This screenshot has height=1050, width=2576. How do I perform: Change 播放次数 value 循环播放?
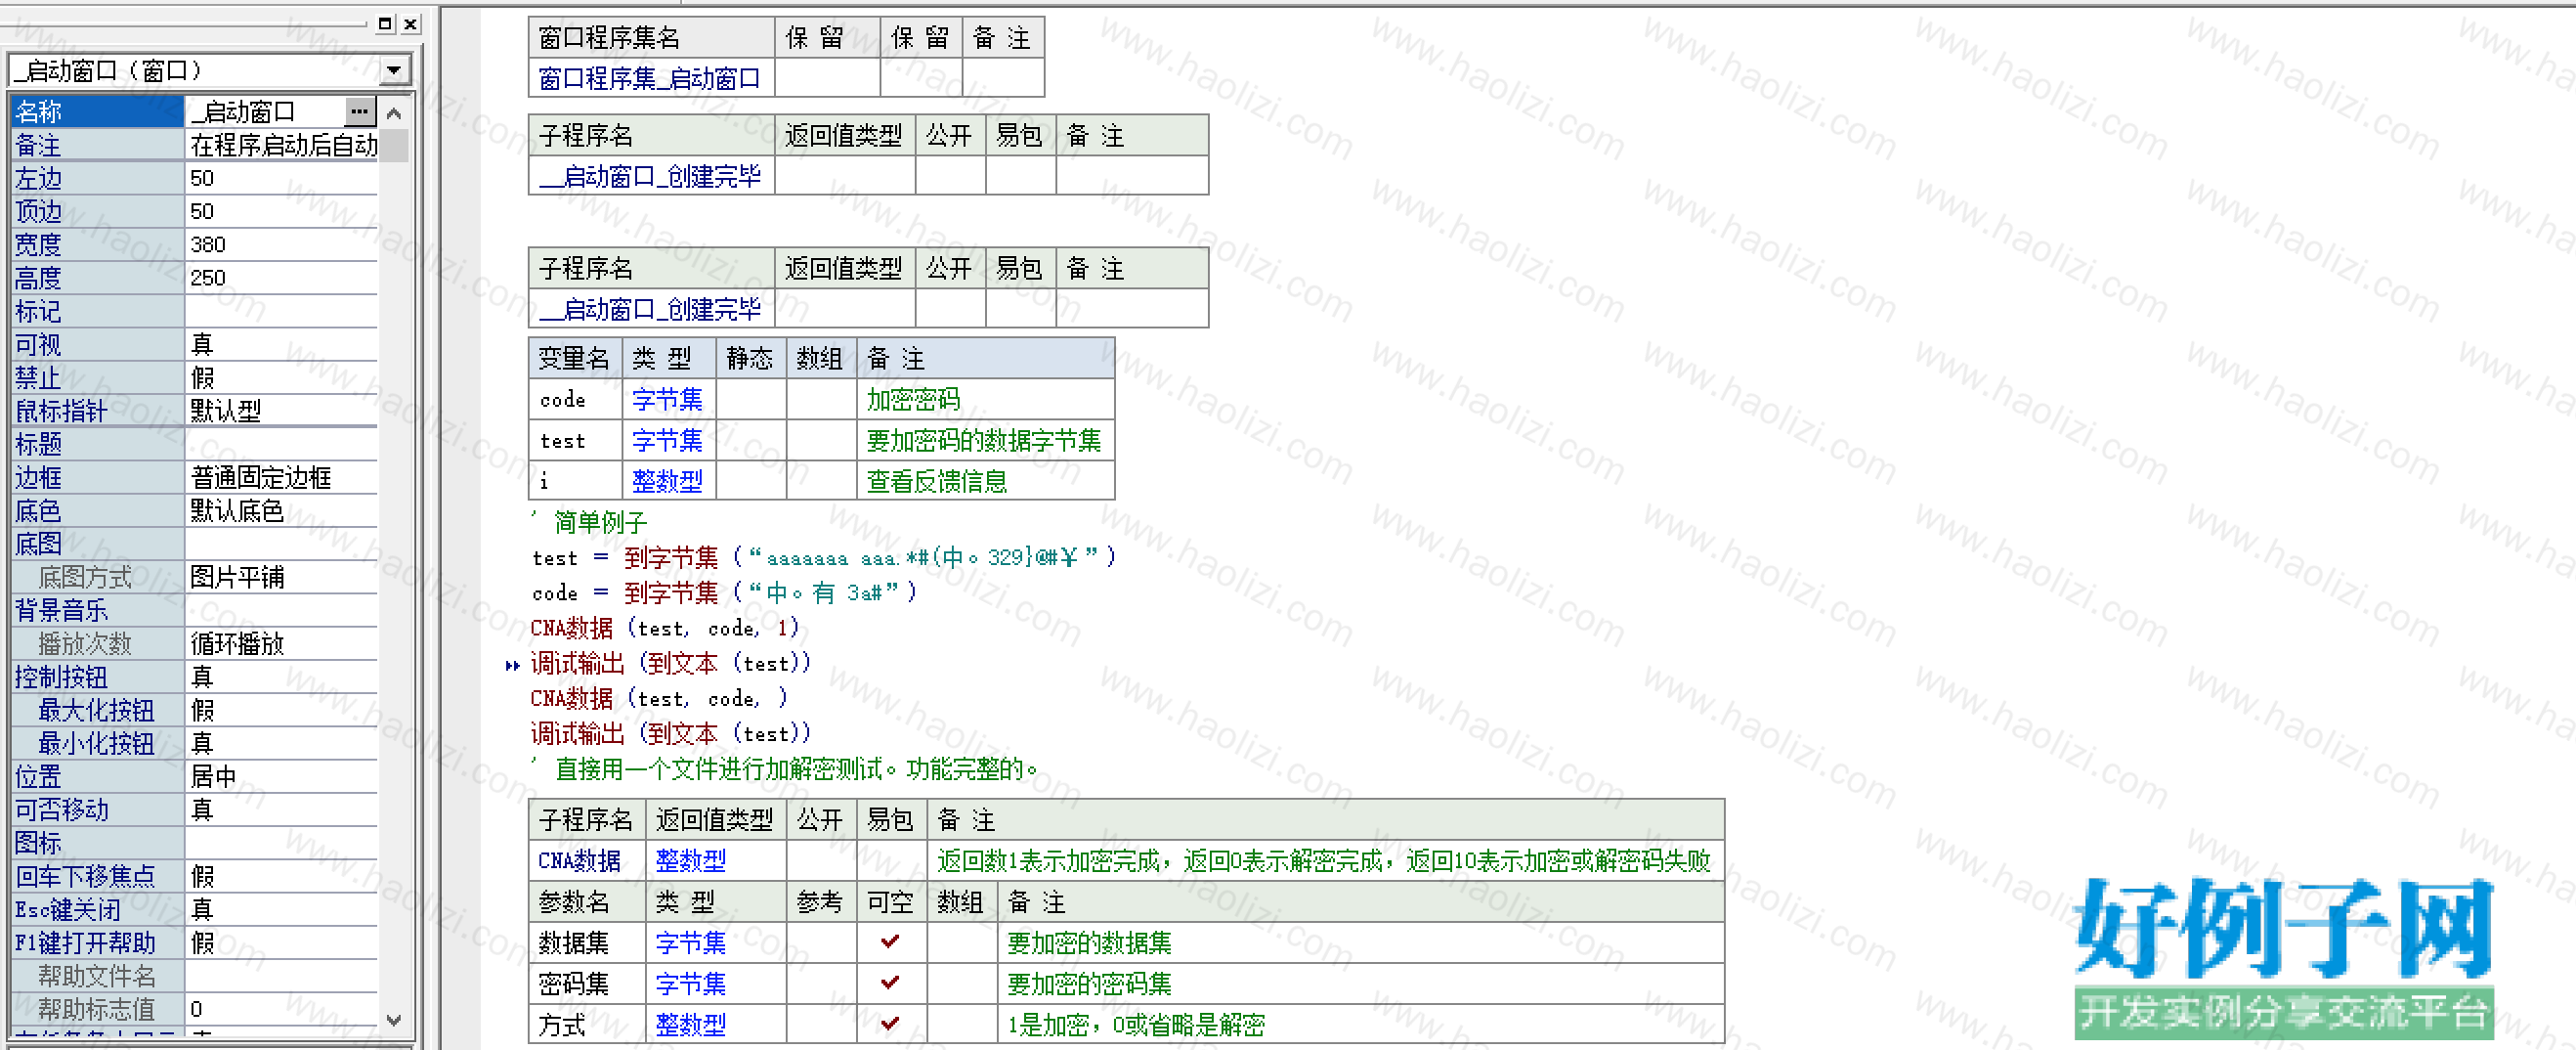pyautogui.click(x=283, y=643)
